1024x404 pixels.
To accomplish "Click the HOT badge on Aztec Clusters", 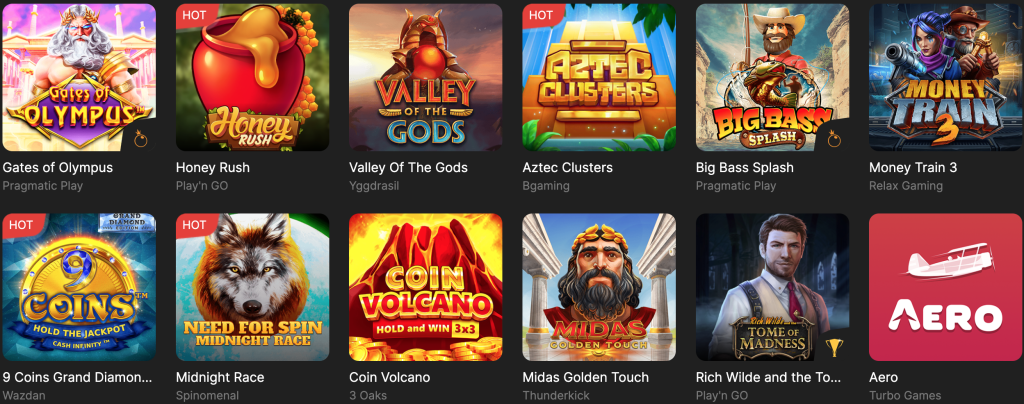I will (541, 16).
